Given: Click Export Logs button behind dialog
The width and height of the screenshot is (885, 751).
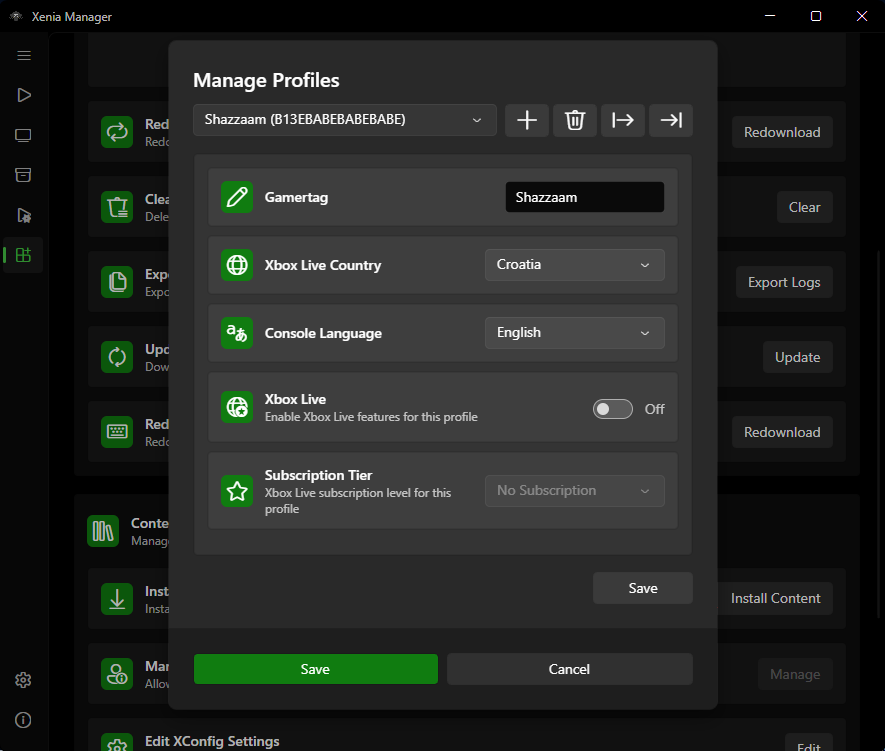Looking at the screenshot, I should pos(784,282).
